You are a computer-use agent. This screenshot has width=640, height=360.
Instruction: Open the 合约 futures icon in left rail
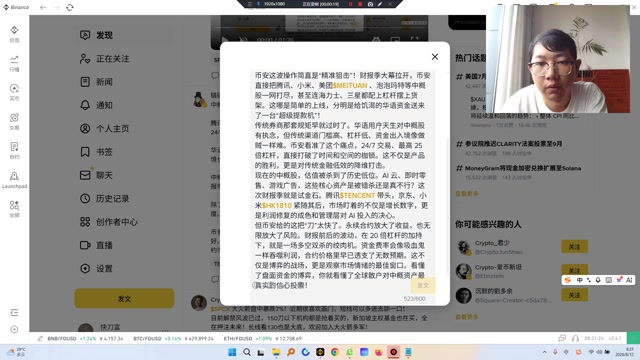point(14,150)
